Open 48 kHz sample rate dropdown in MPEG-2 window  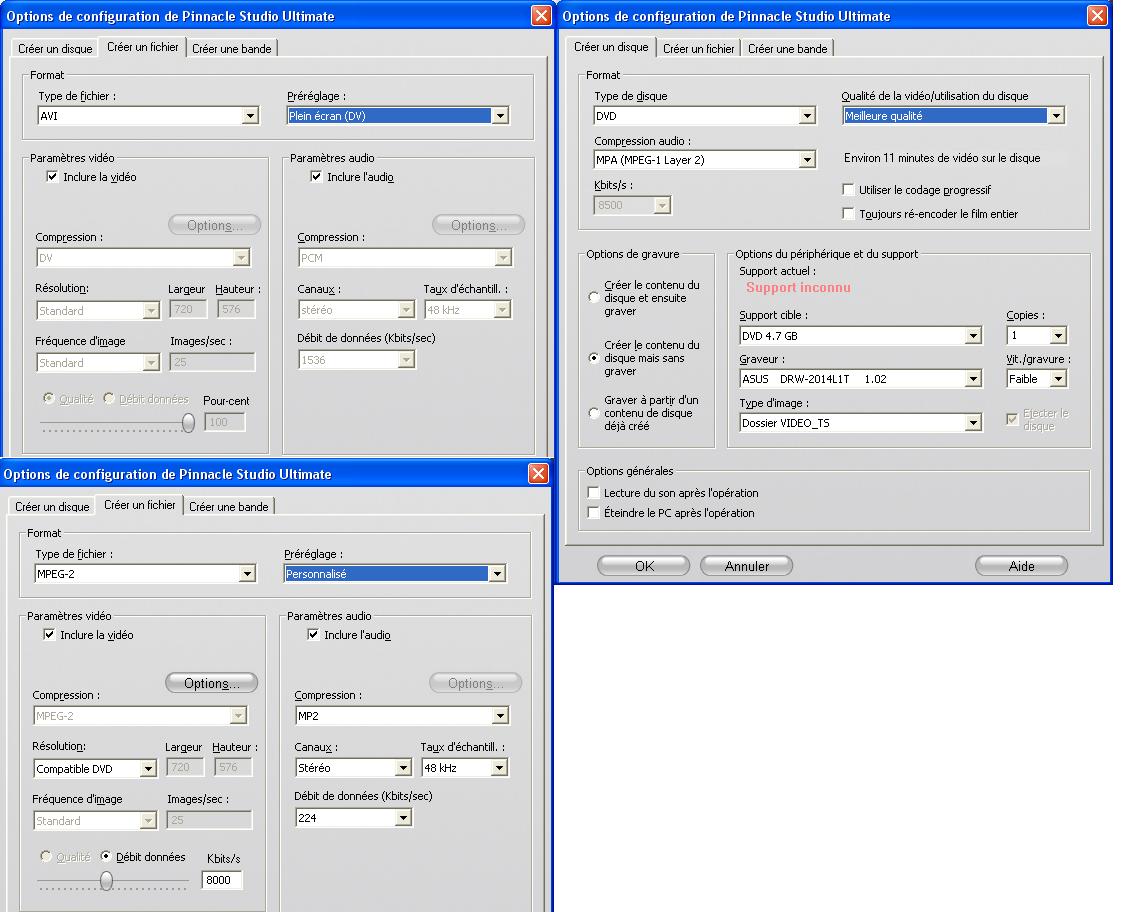pyautogui.click(x=464, y=768)
